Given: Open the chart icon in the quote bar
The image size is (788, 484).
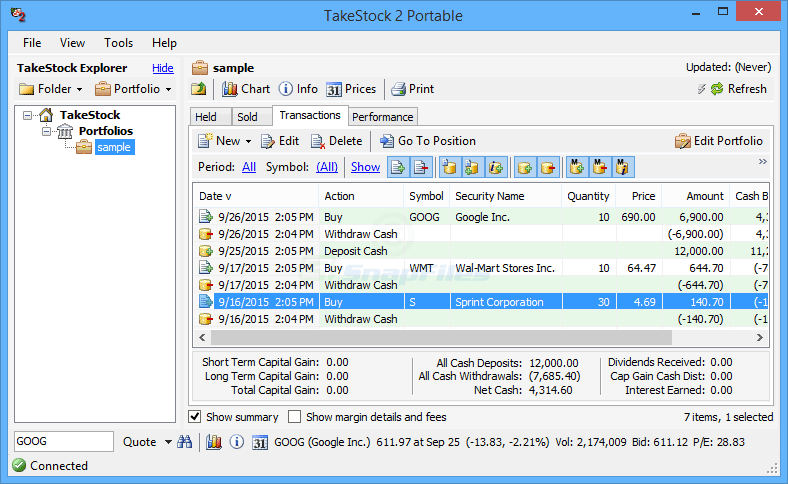Looking at the screenshot, I should tap(214, 442).
